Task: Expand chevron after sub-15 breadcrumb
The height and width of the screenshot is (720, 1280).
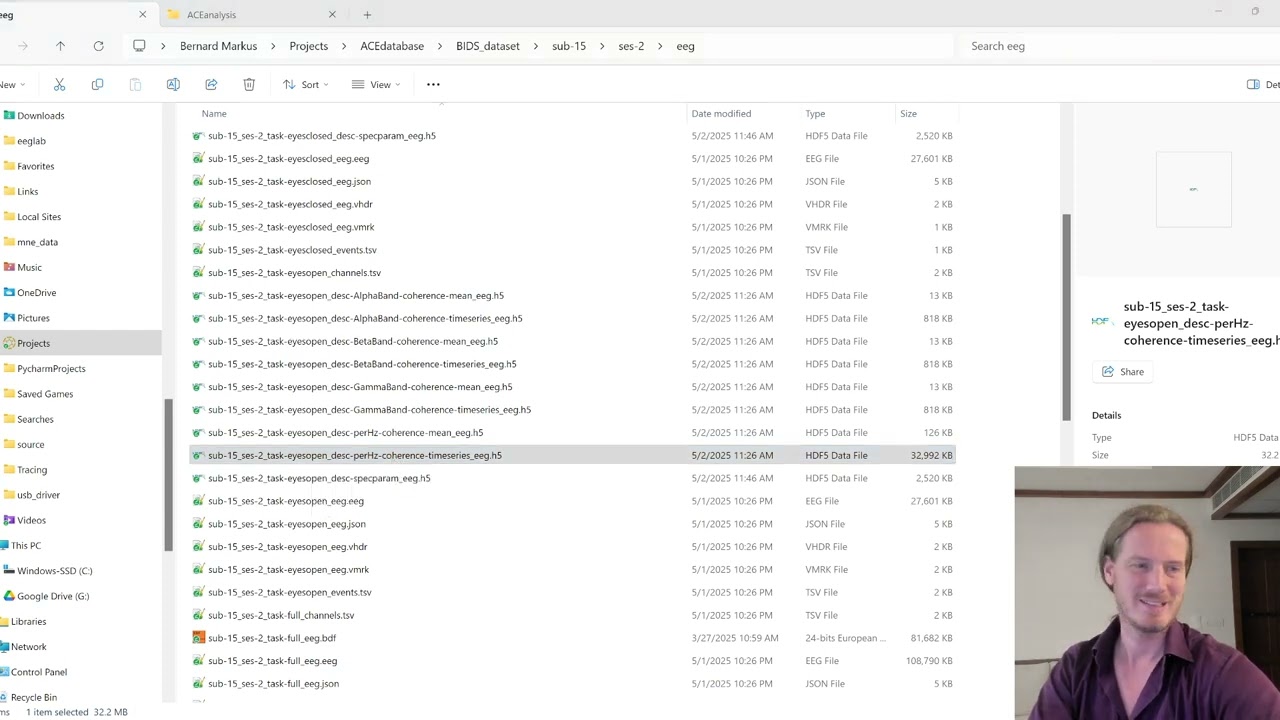Action: (x=602, y=46)
